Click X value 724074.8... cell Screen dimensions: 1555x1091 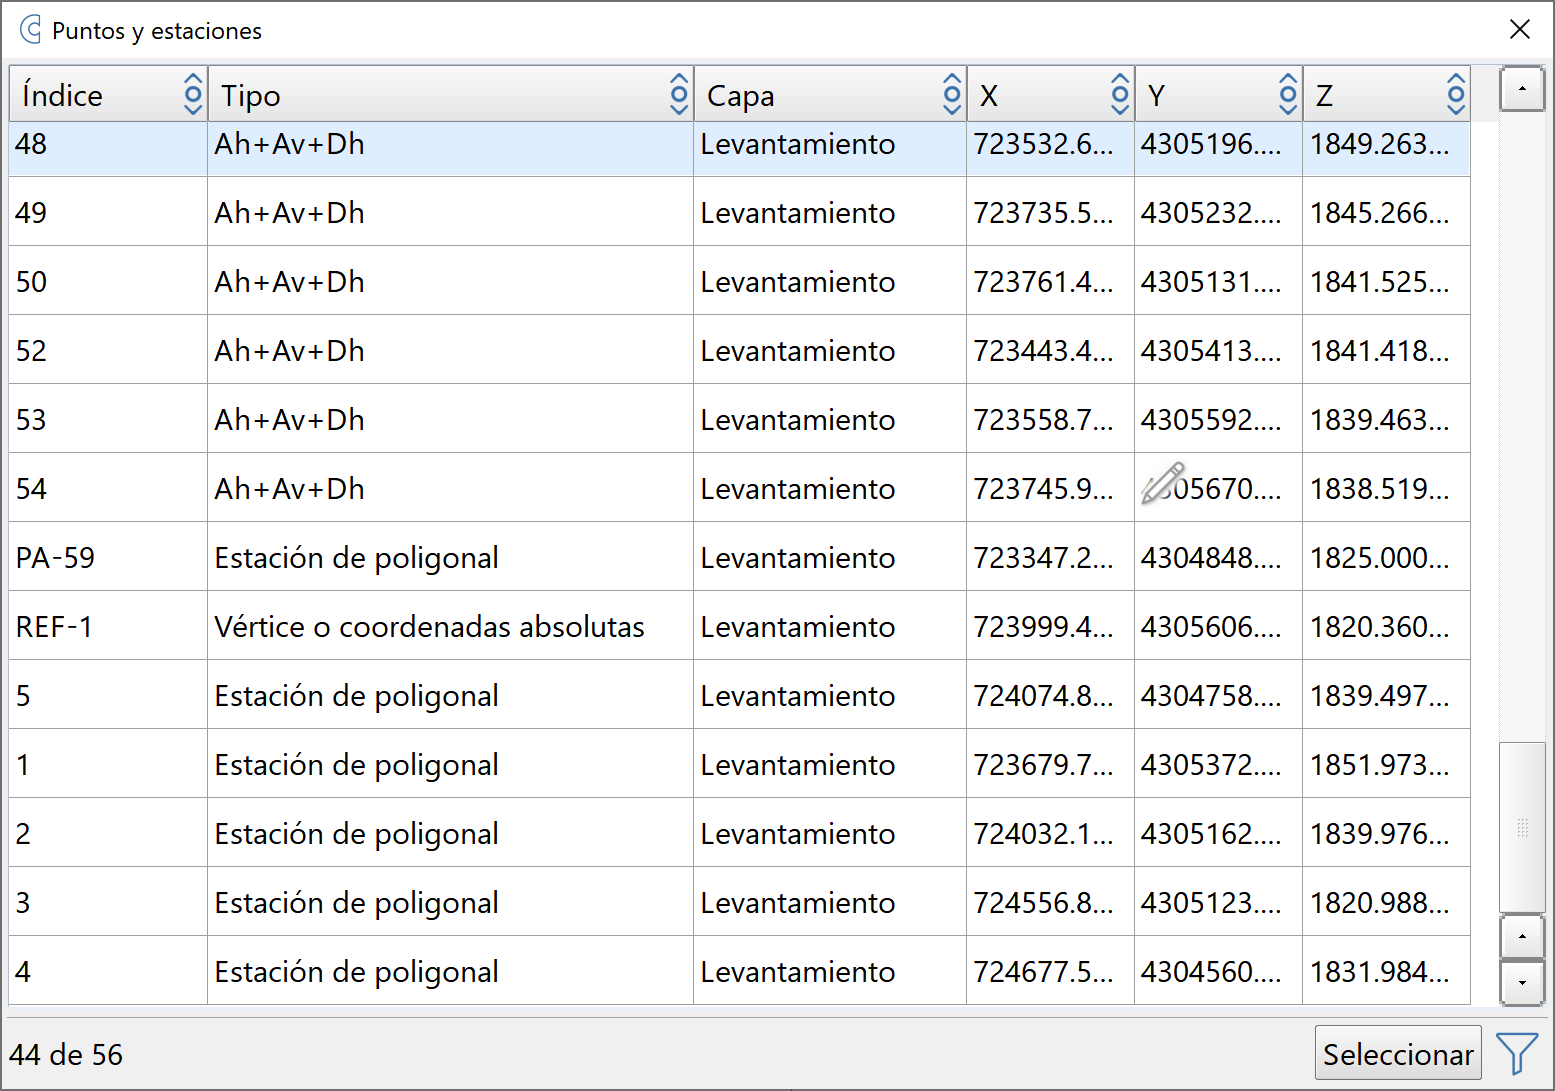pyautogui.click(x=1050, y=695)
